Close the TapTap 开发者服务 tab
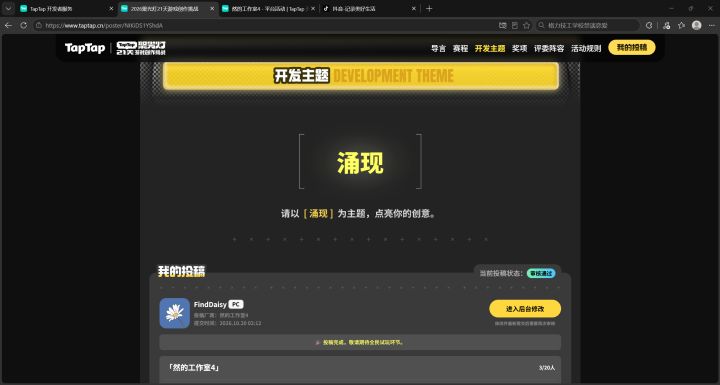The image size is (720, 385). coord(111,9)
